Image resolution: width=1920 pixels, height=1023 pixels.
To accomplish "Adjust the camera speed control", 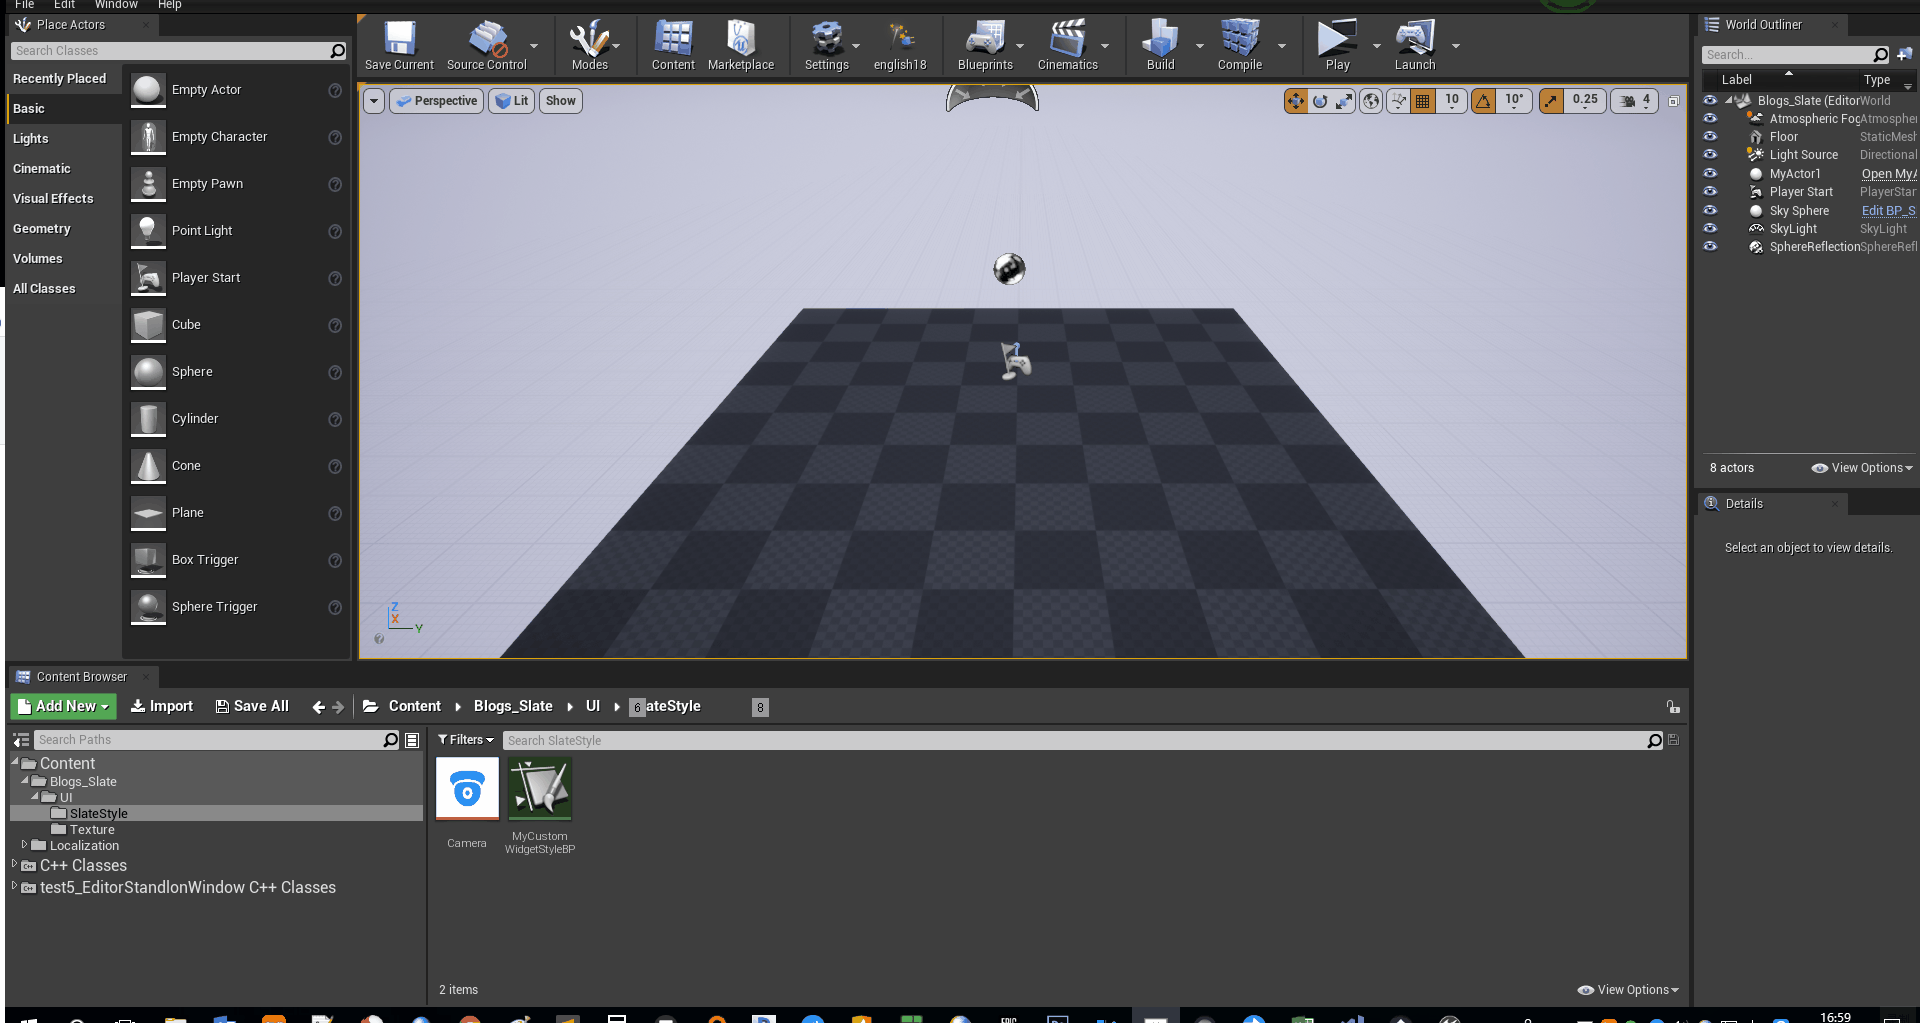I will point(1634,100).
